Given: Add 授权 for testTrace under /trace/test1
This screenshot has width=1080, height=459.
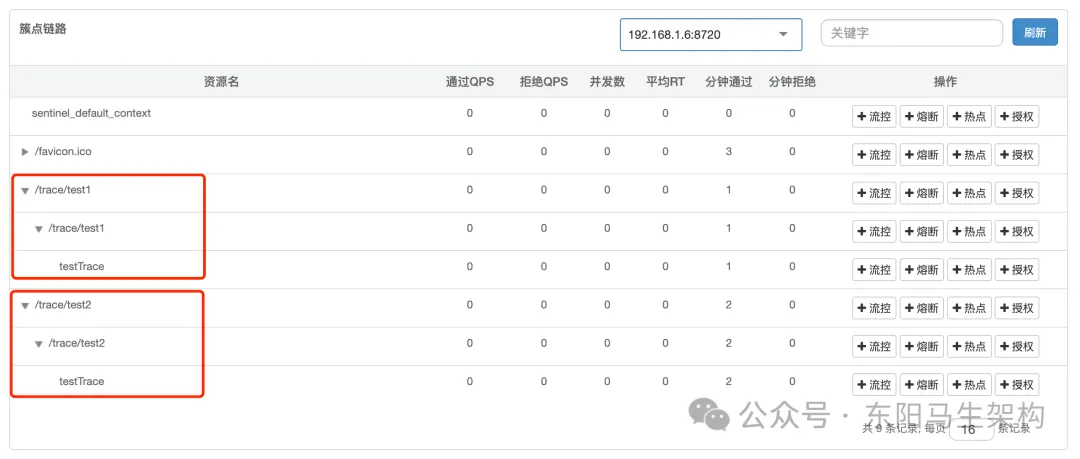Looking at the screenshot, I should click(1017, 269).
